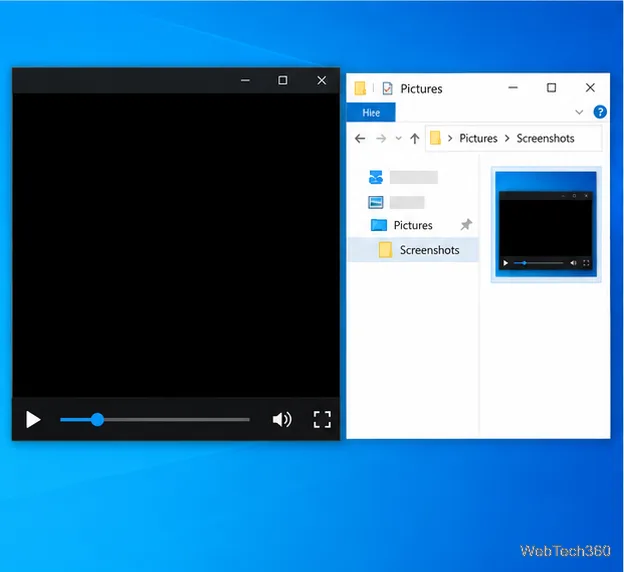Image resolution: width=624 pixels, height=572 pixels.
Task: Click the picture-frame icon in the navigation pane
Action: coord(376,202)
